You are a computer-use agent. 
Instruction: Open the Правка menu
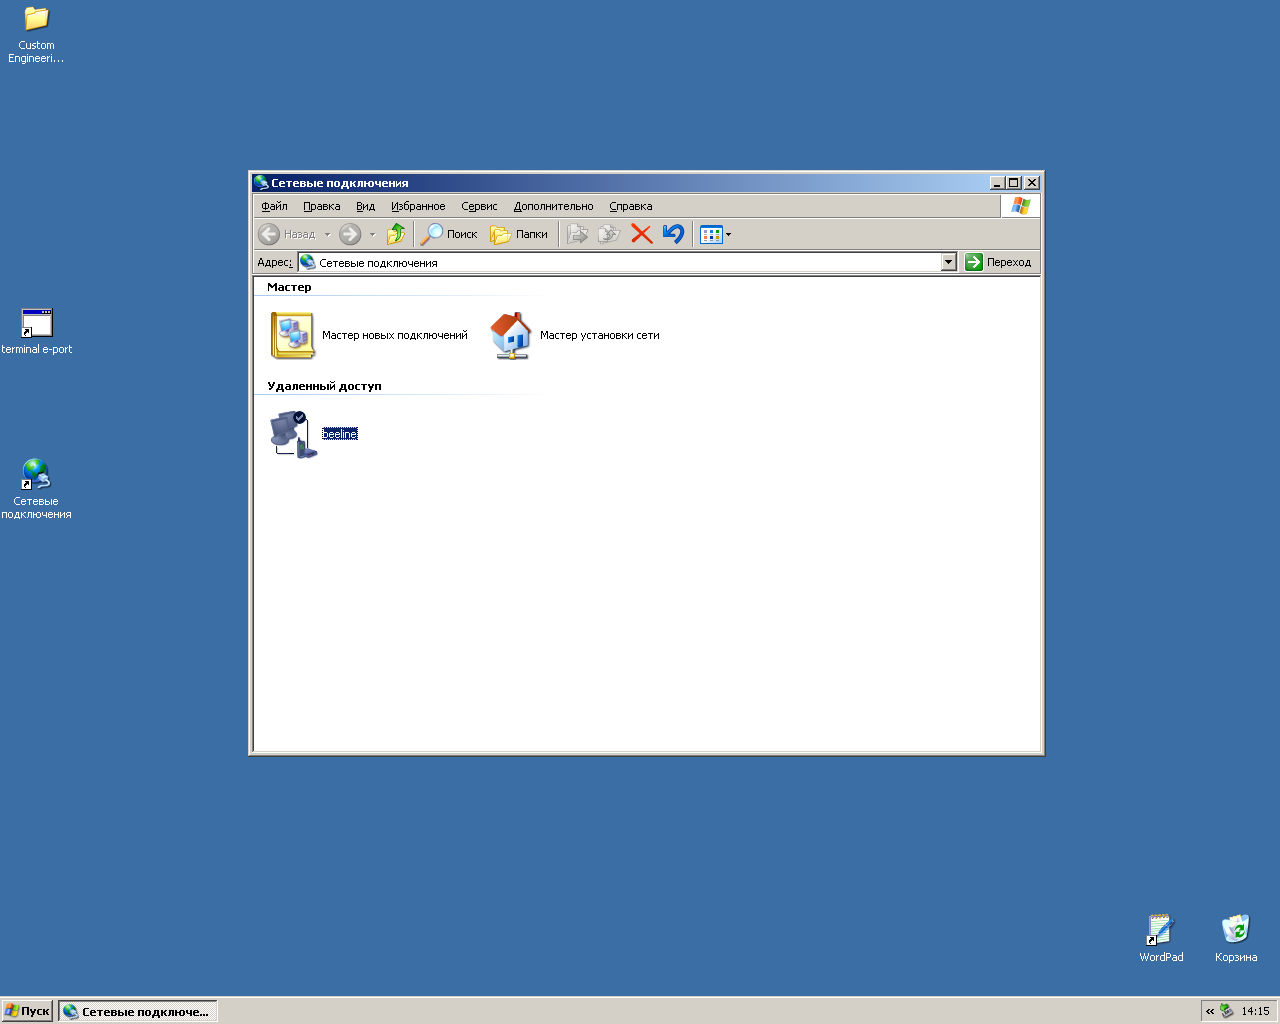pos(322,206)
